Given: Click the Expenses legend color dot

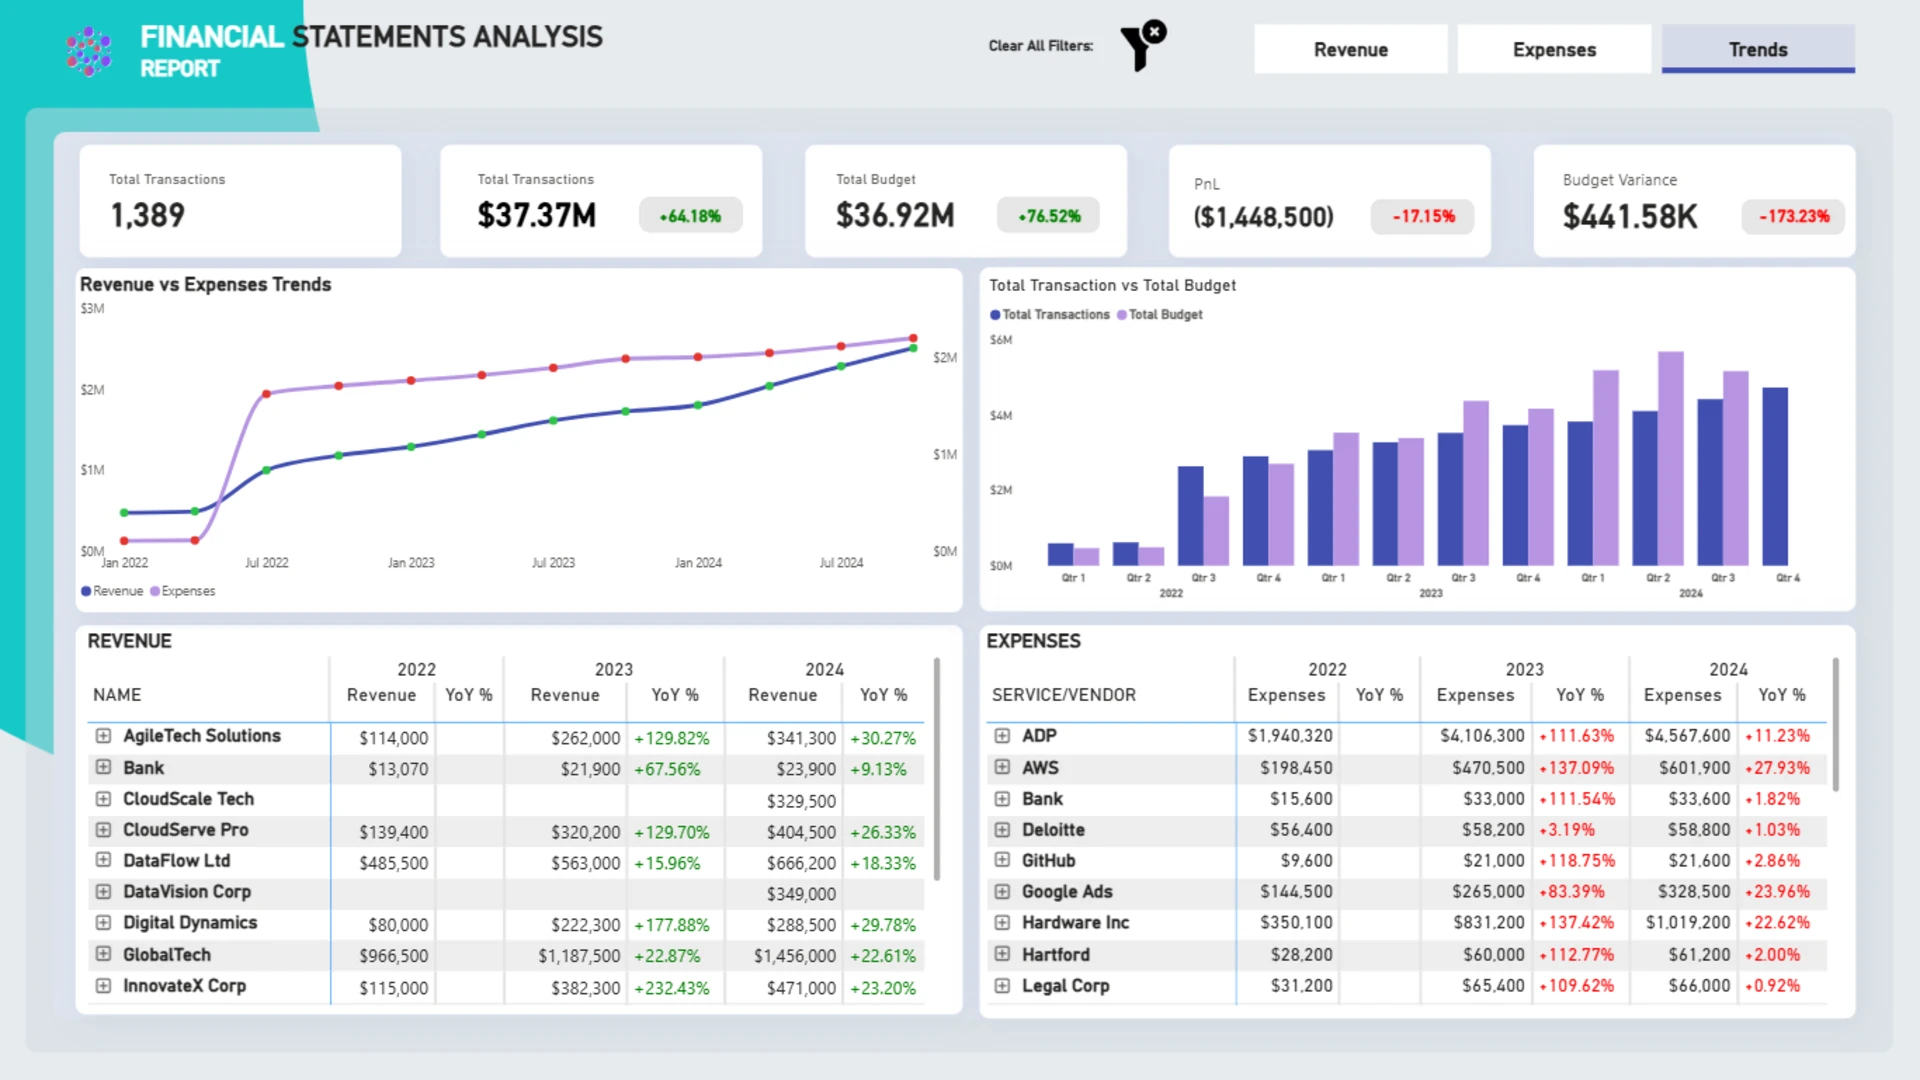Looking at the screenshot, I should [x=155, y=591].
